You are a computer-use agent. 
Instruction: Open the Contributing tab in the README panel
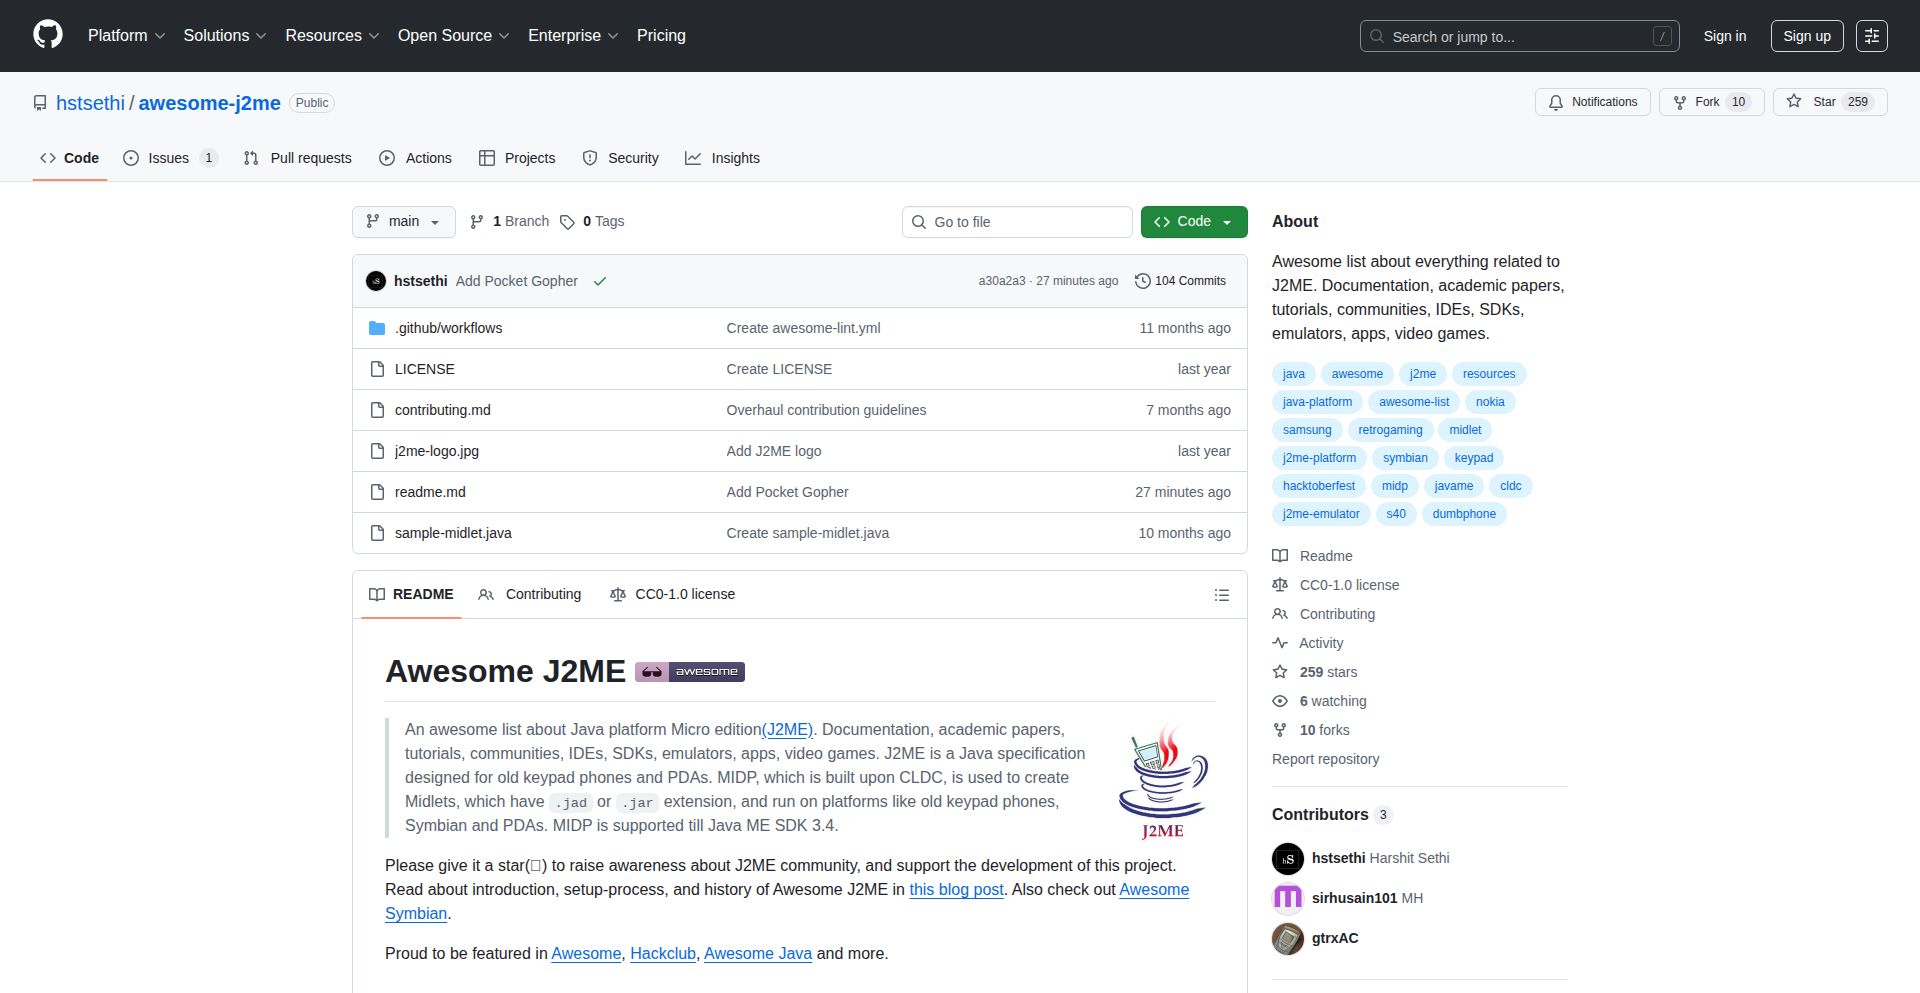530,595
